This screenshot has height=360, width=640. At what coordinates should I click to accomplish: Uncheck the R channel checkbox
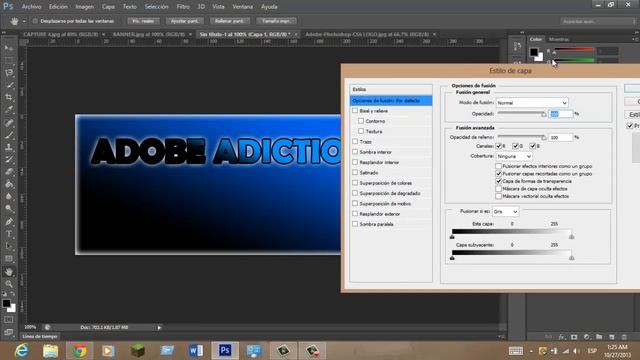pyautogui.click(x=498, y=146)
